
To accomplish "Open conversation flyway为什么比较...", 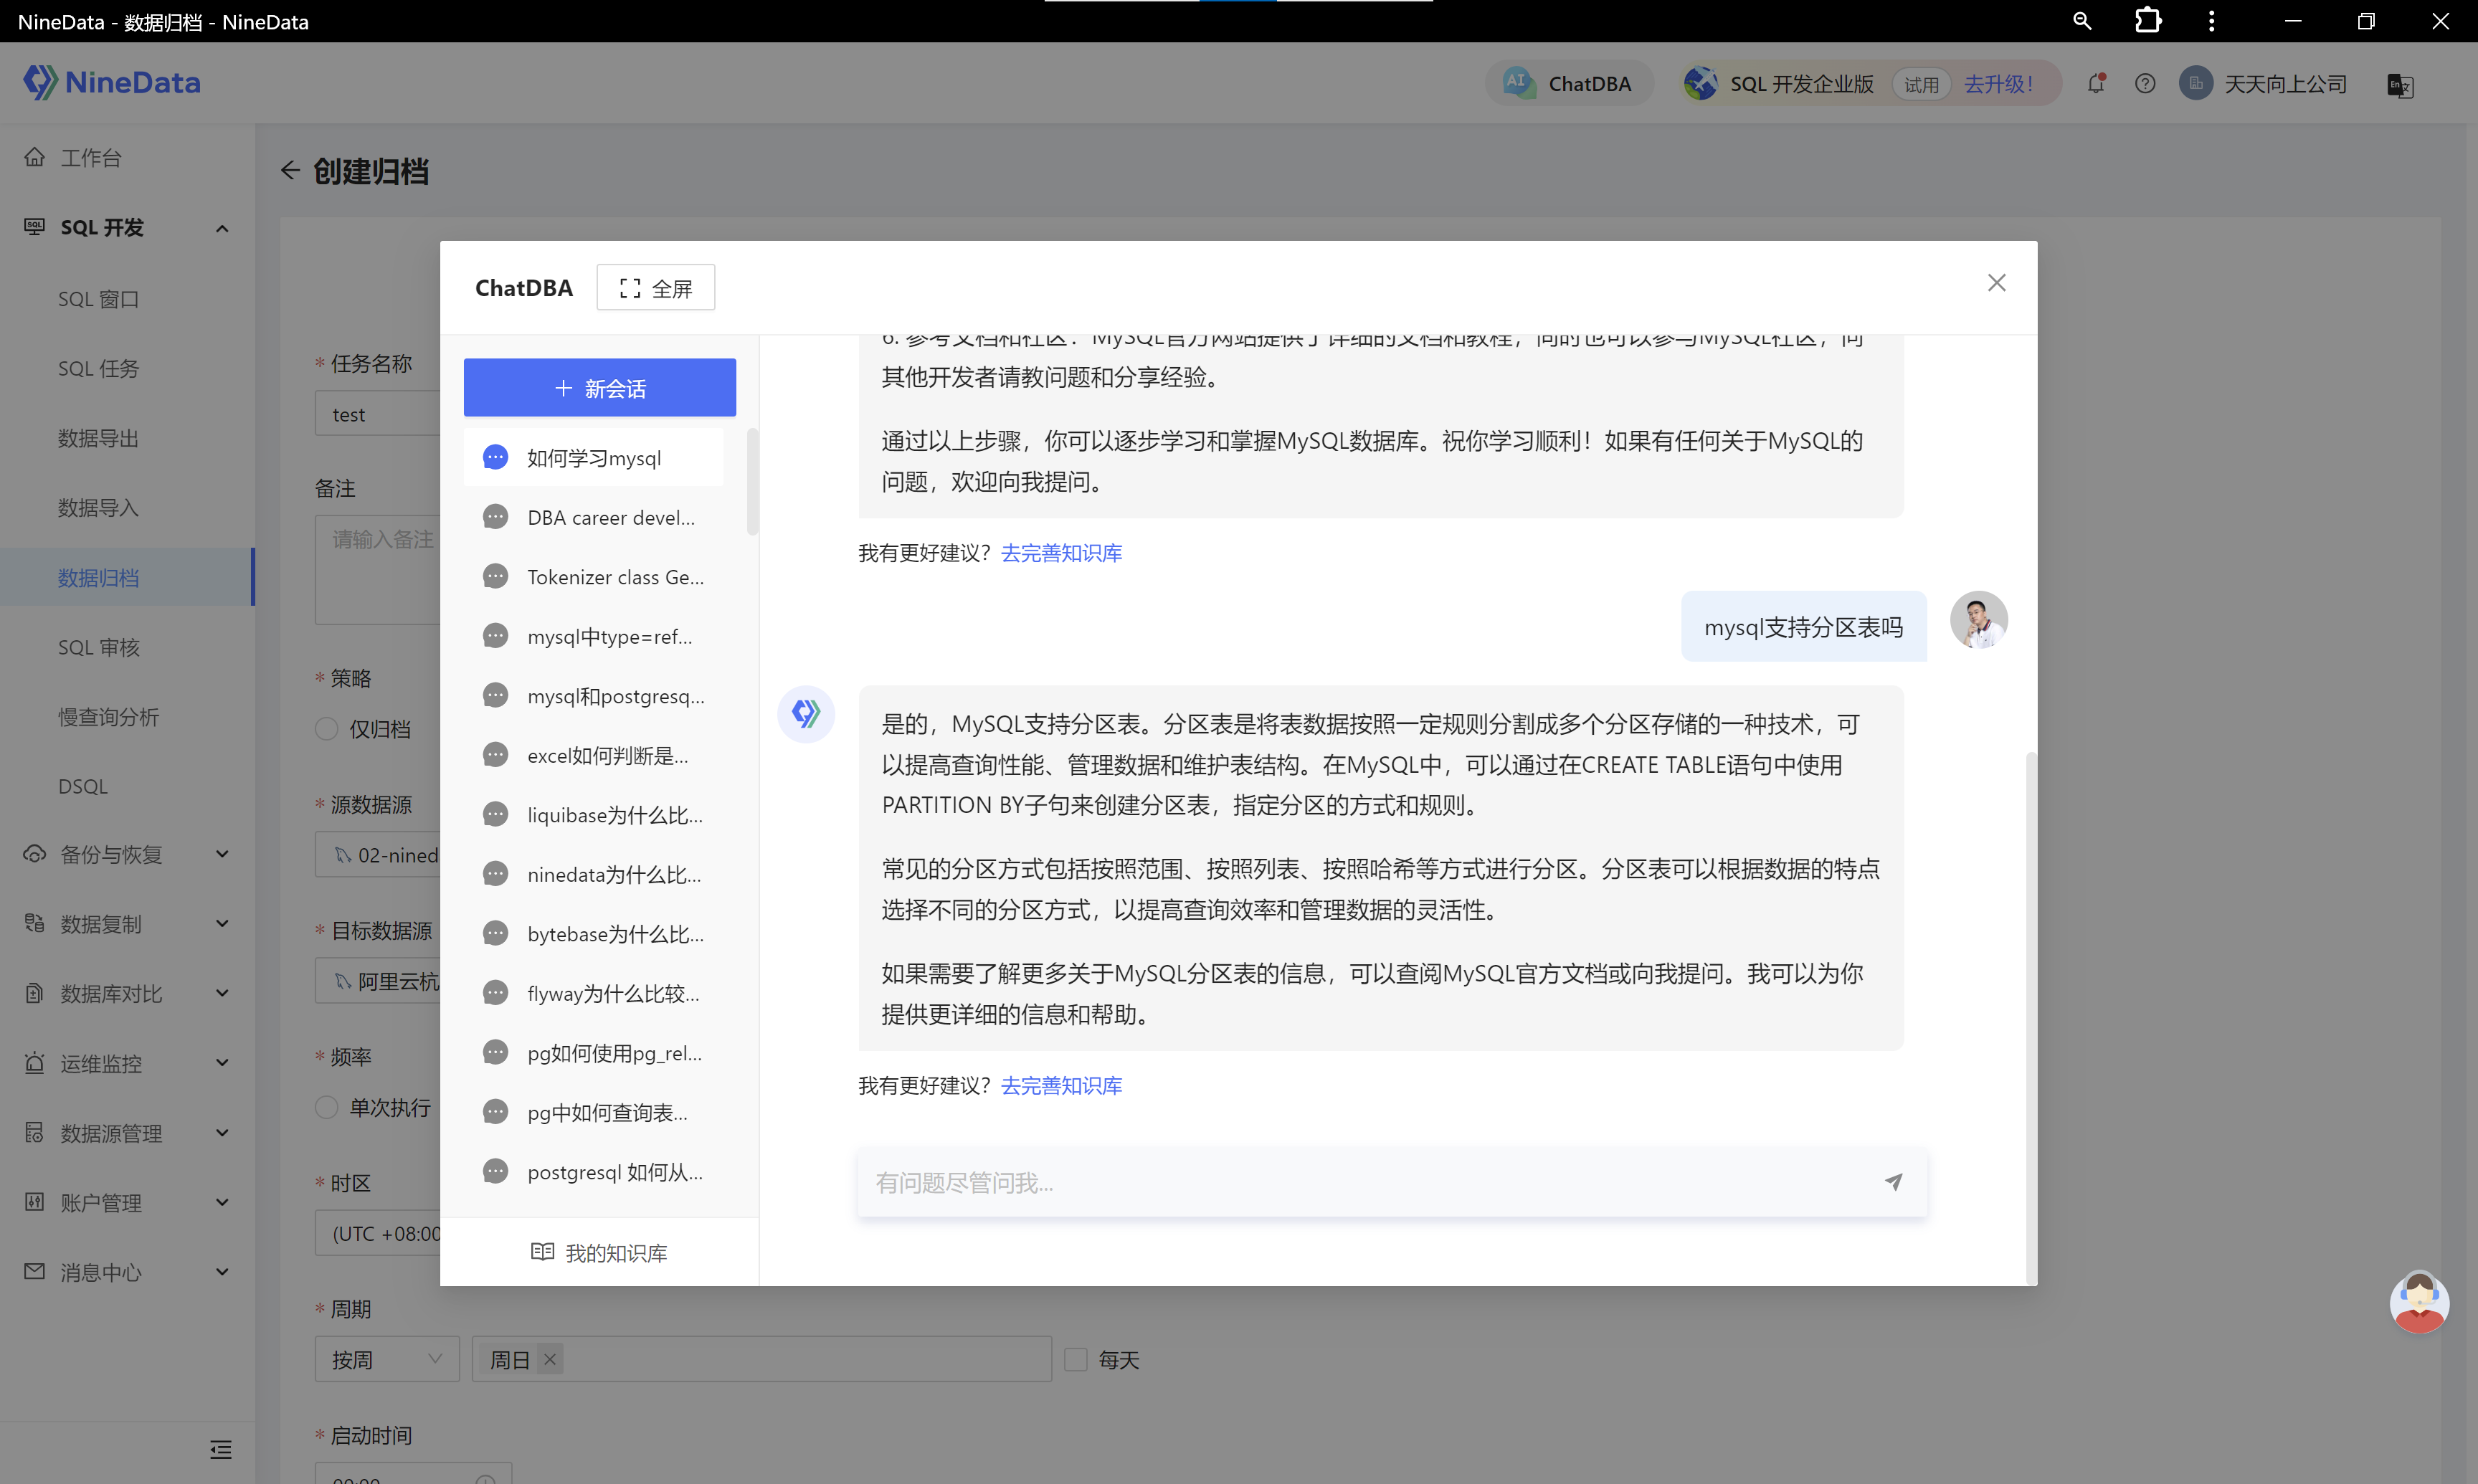I will [x=594, y=993].
